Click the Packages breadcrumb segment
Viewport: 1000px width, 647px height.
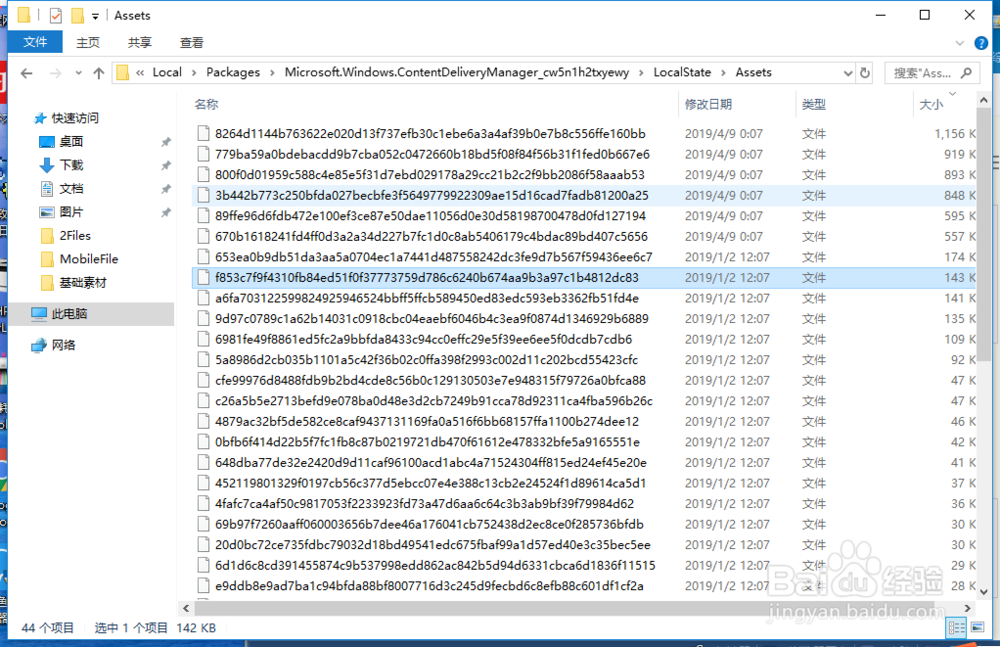[x=233, y=72]
